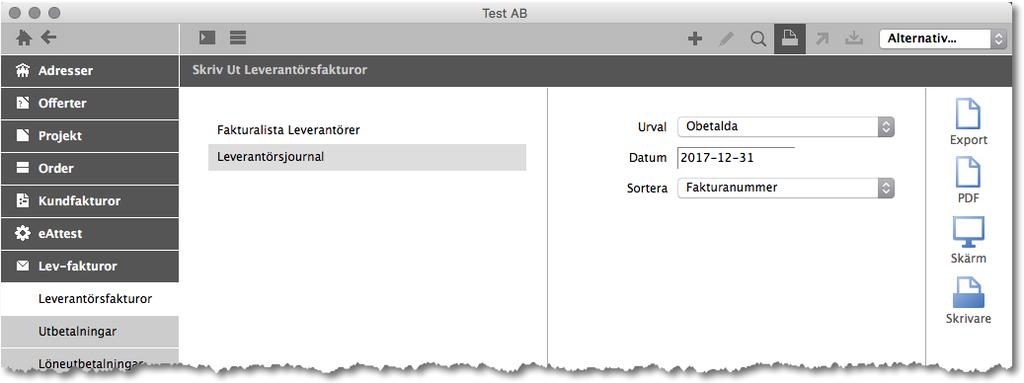Open the Sortera dropdown showing Fakturanummer
Viewport: 1024px width, 383px height.
tap(785, 188)
